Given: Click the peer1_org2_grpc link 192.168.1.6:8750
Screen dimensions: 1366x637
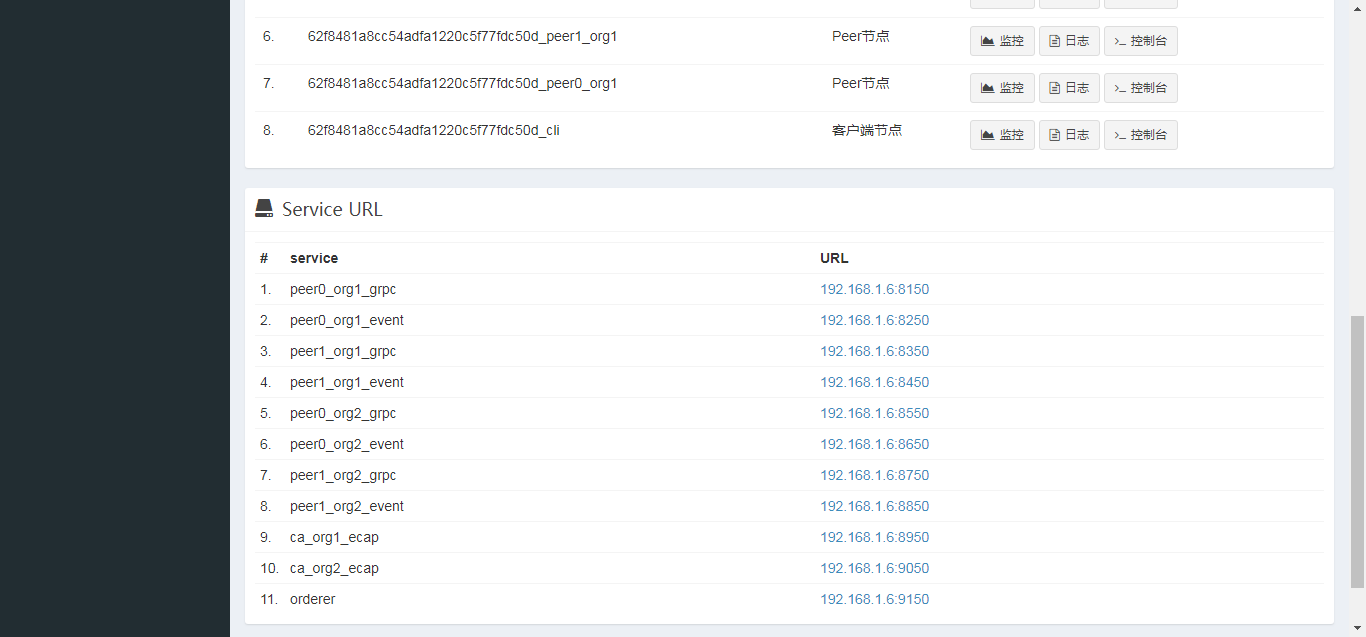Looking at the screenshot, I should pos(874,476).
